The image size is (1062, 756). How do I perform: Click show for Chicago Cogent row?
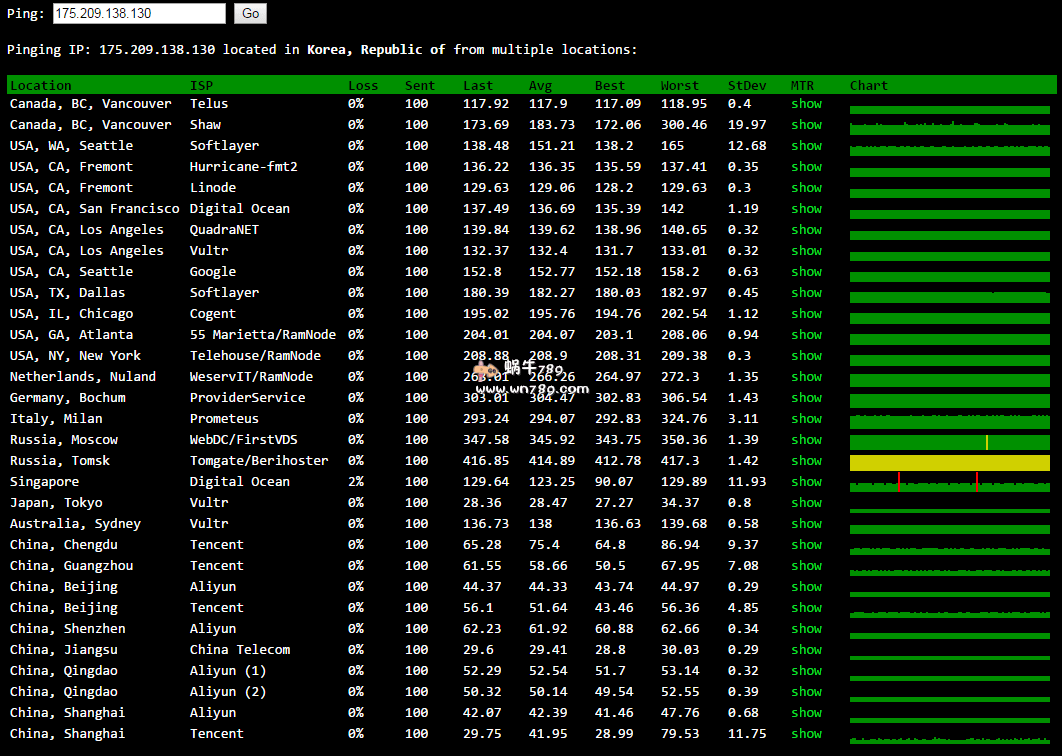(806, 314)
